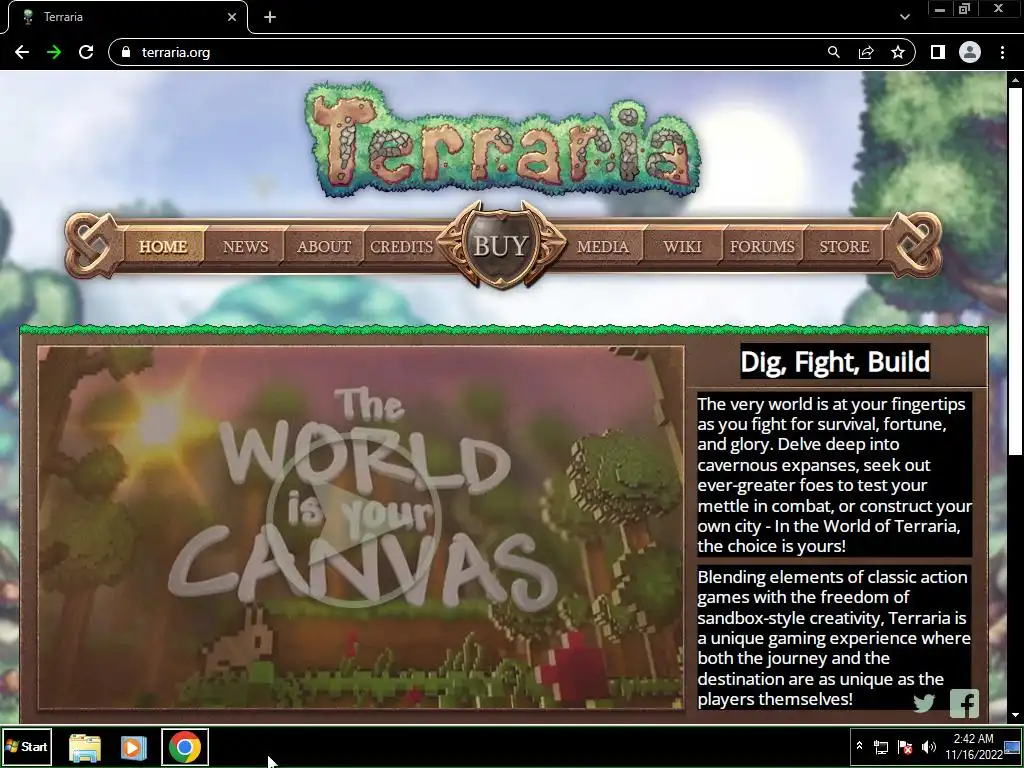Open network icon in system tray
This screenshot has width=1024, height=768.
(881, 747)
